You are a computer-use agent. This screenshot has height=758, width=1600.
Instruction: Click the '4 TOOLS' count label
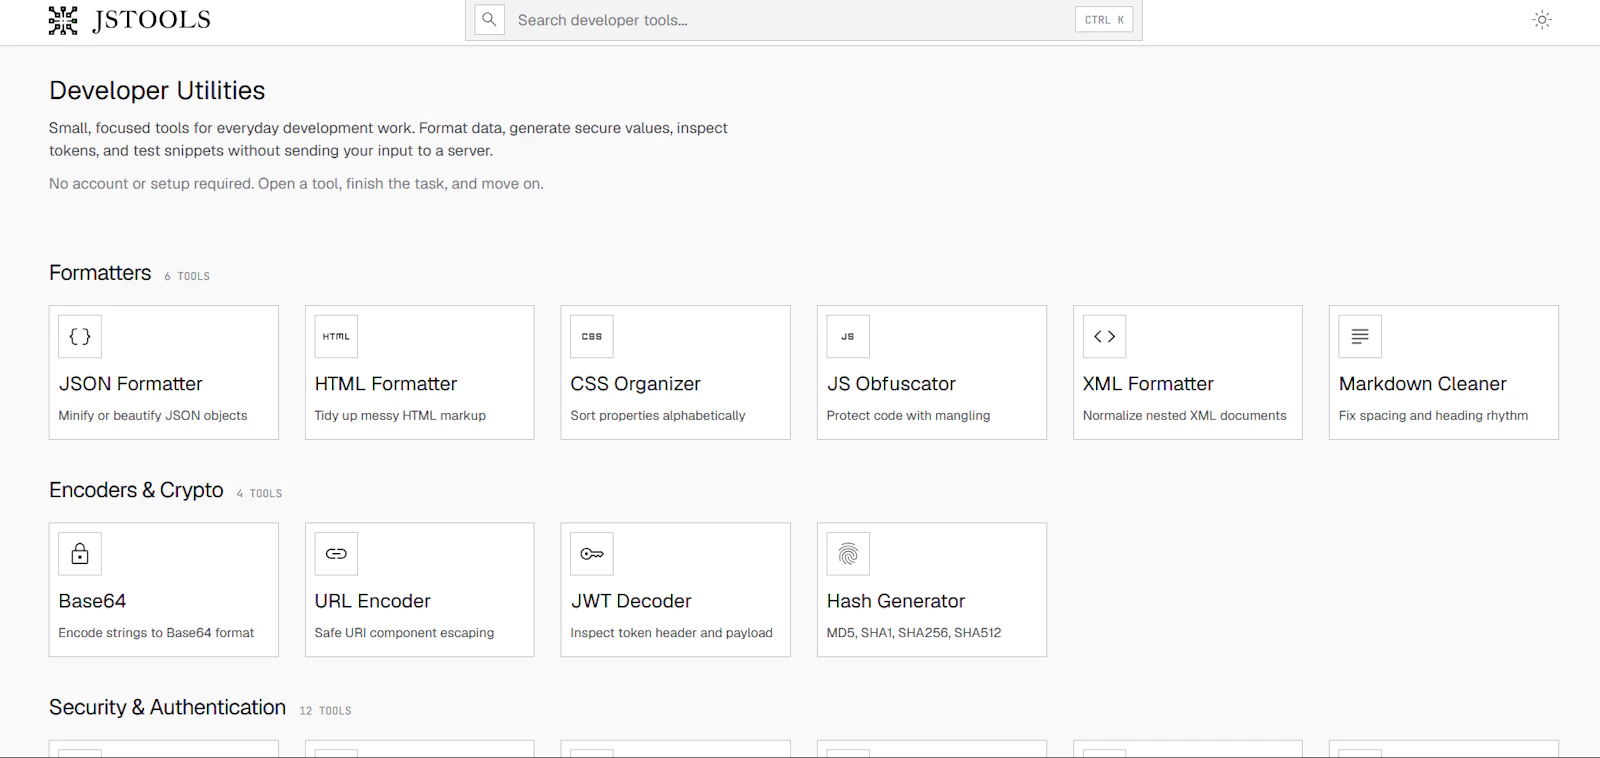click(x=259, y=493)
